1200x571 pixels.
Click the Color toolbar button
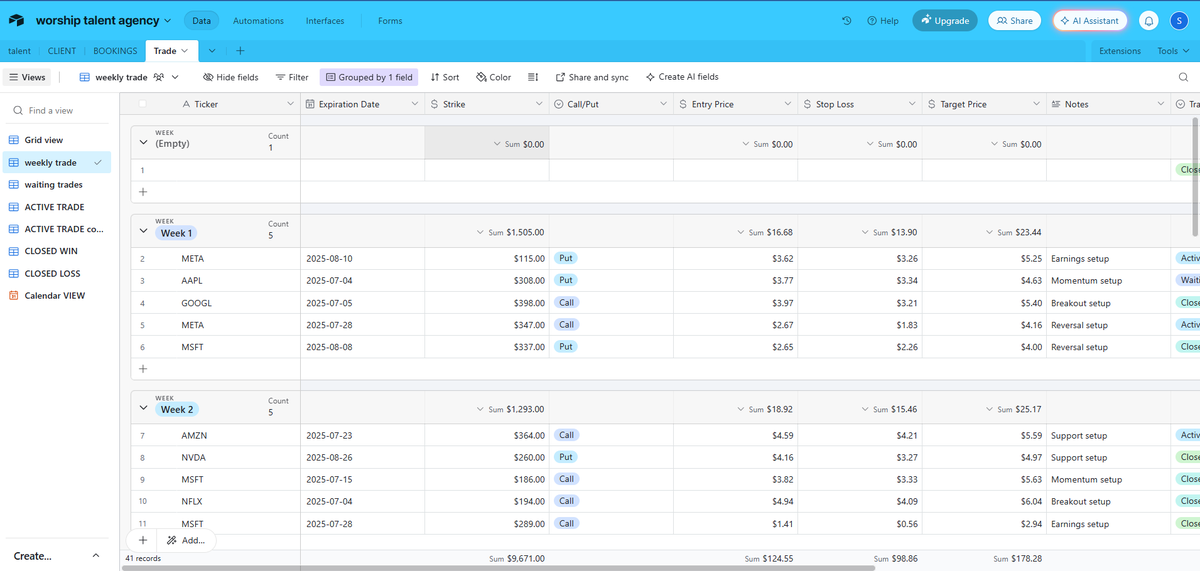[494, 77]
